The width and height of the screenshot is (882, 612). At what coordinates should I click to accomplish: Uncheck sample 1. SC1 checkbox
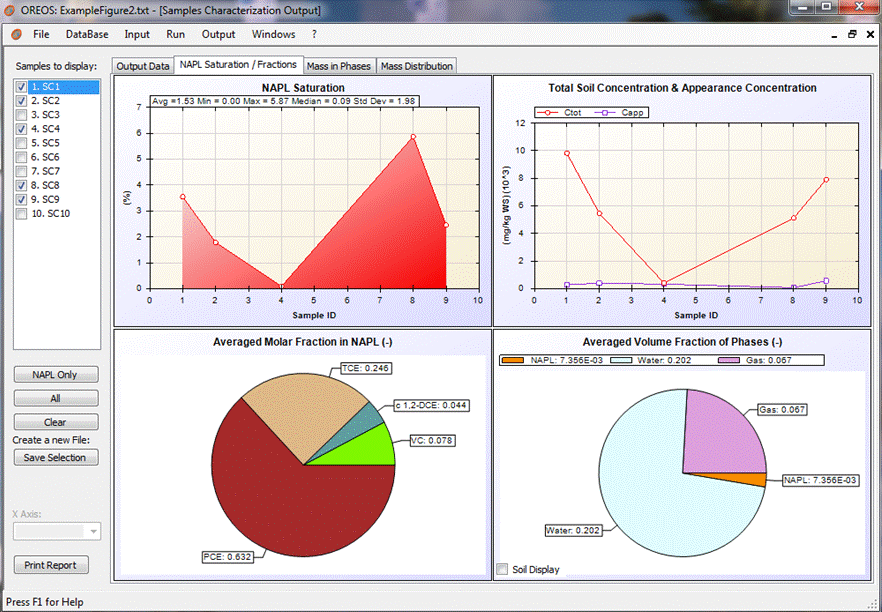22,87
